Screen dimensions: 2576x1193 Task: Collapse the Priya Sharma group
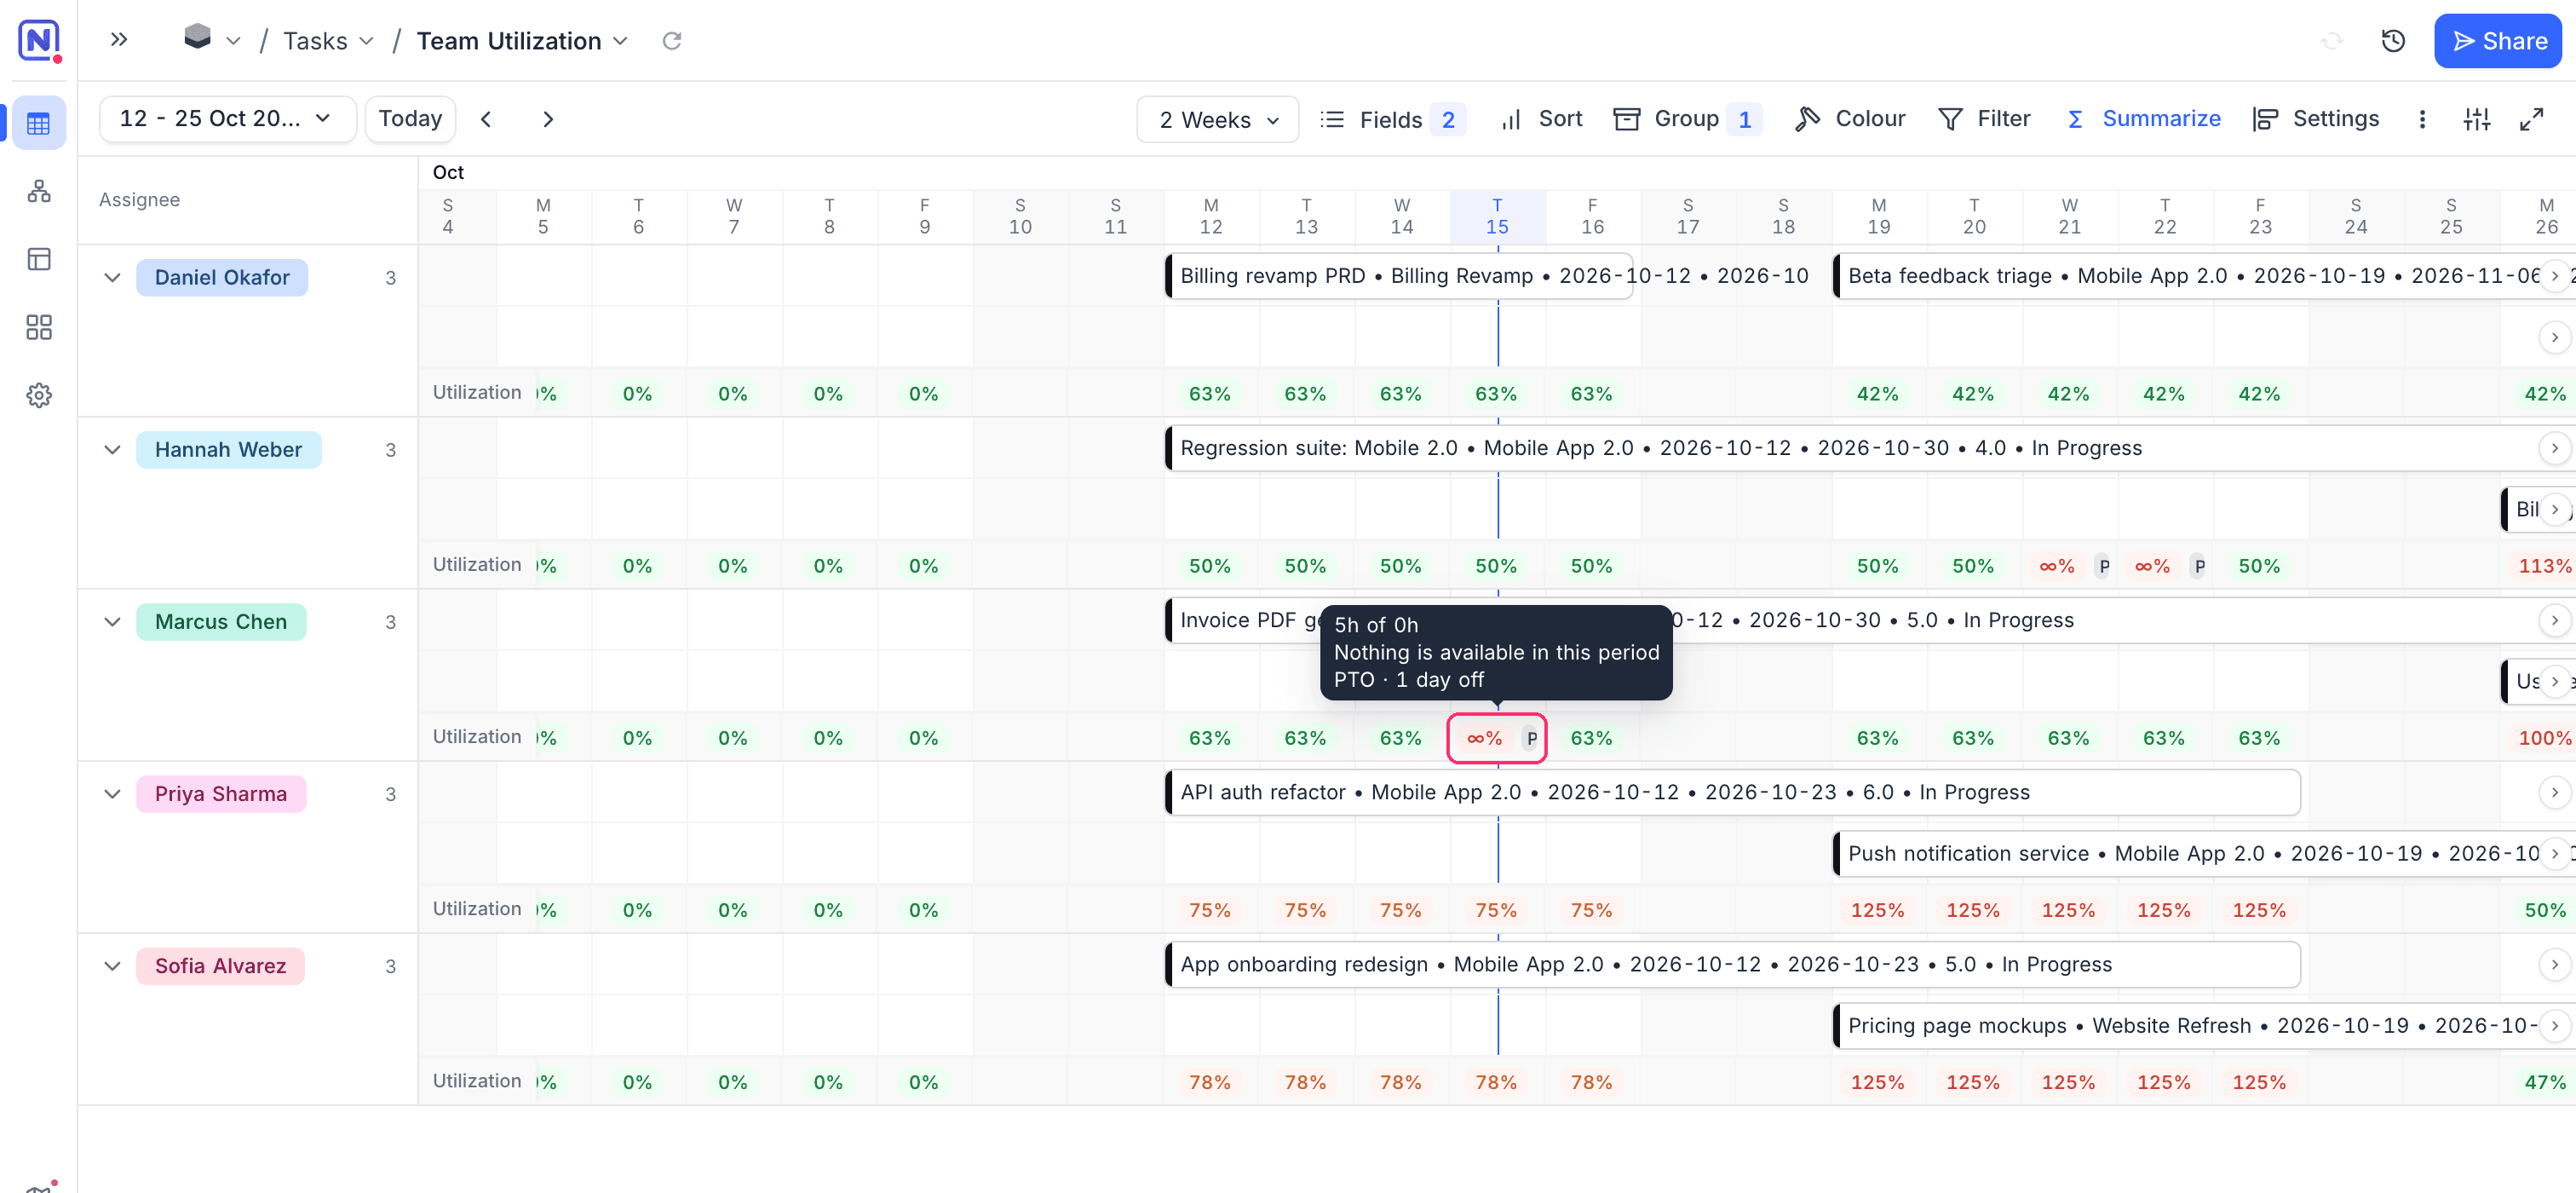pos(112,793)
